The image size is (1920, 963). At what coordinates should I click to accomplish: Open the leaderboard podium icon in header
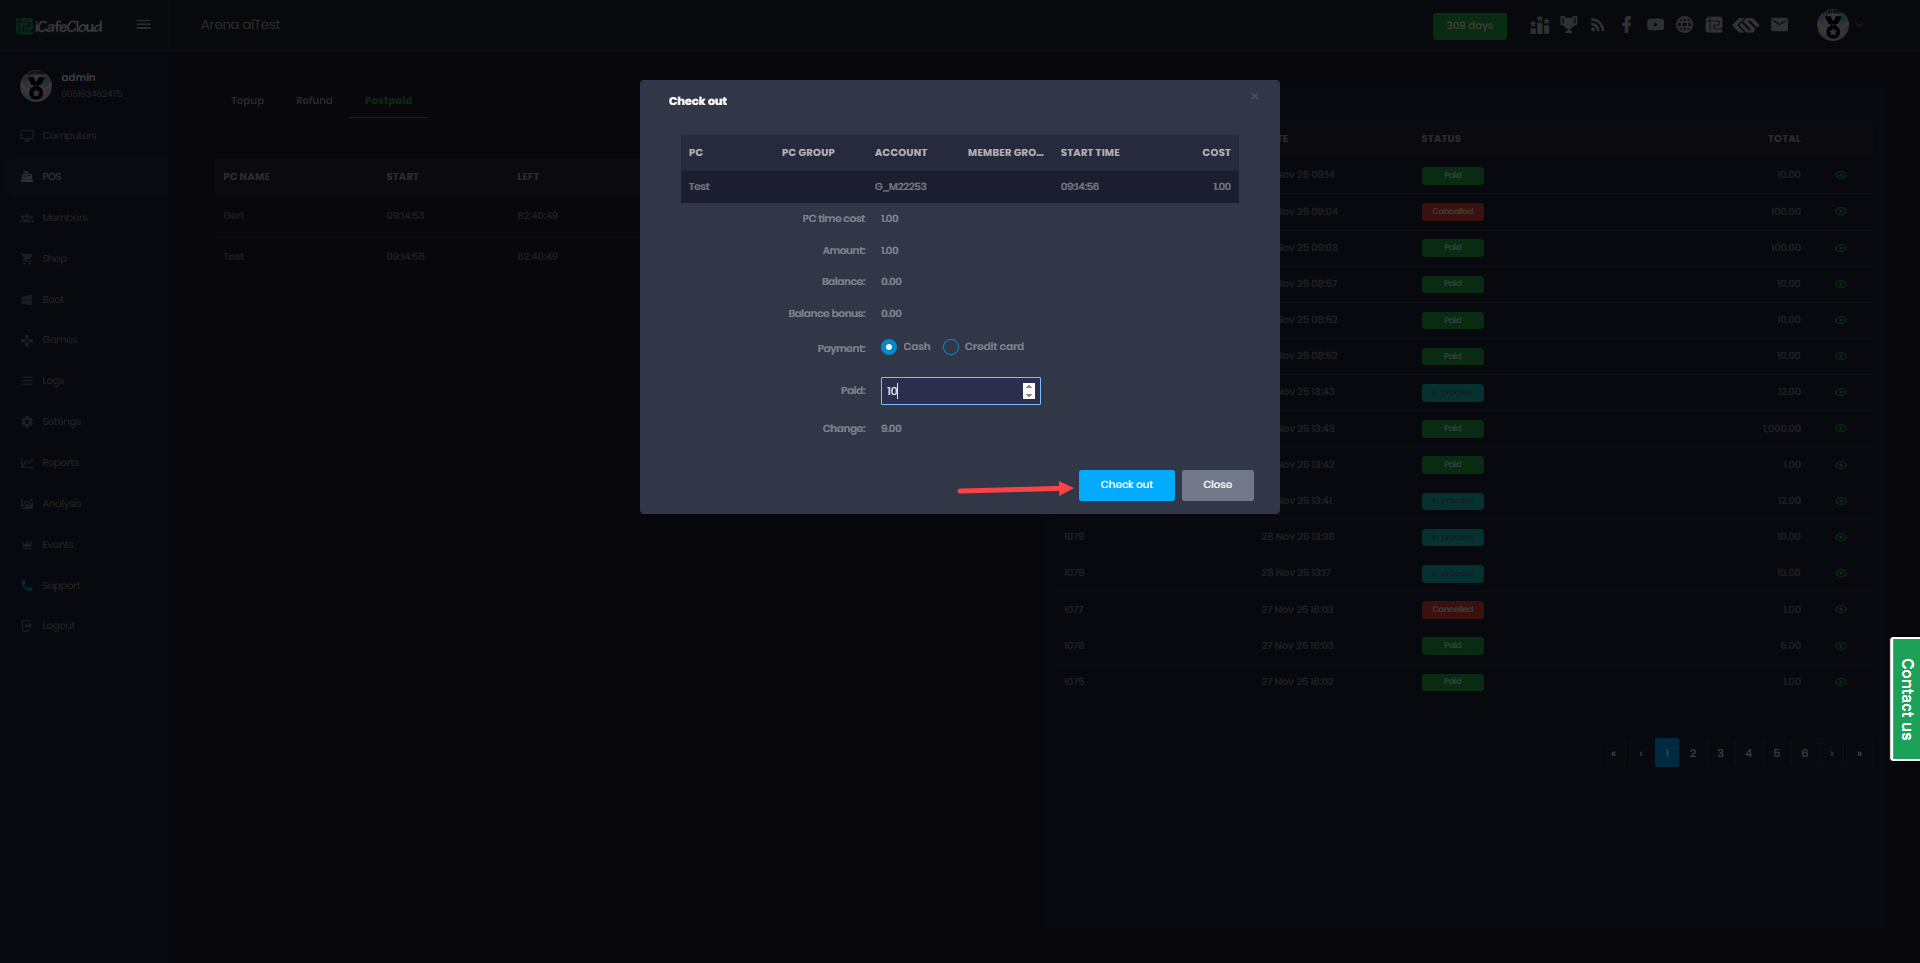(x=1540, y=25)
